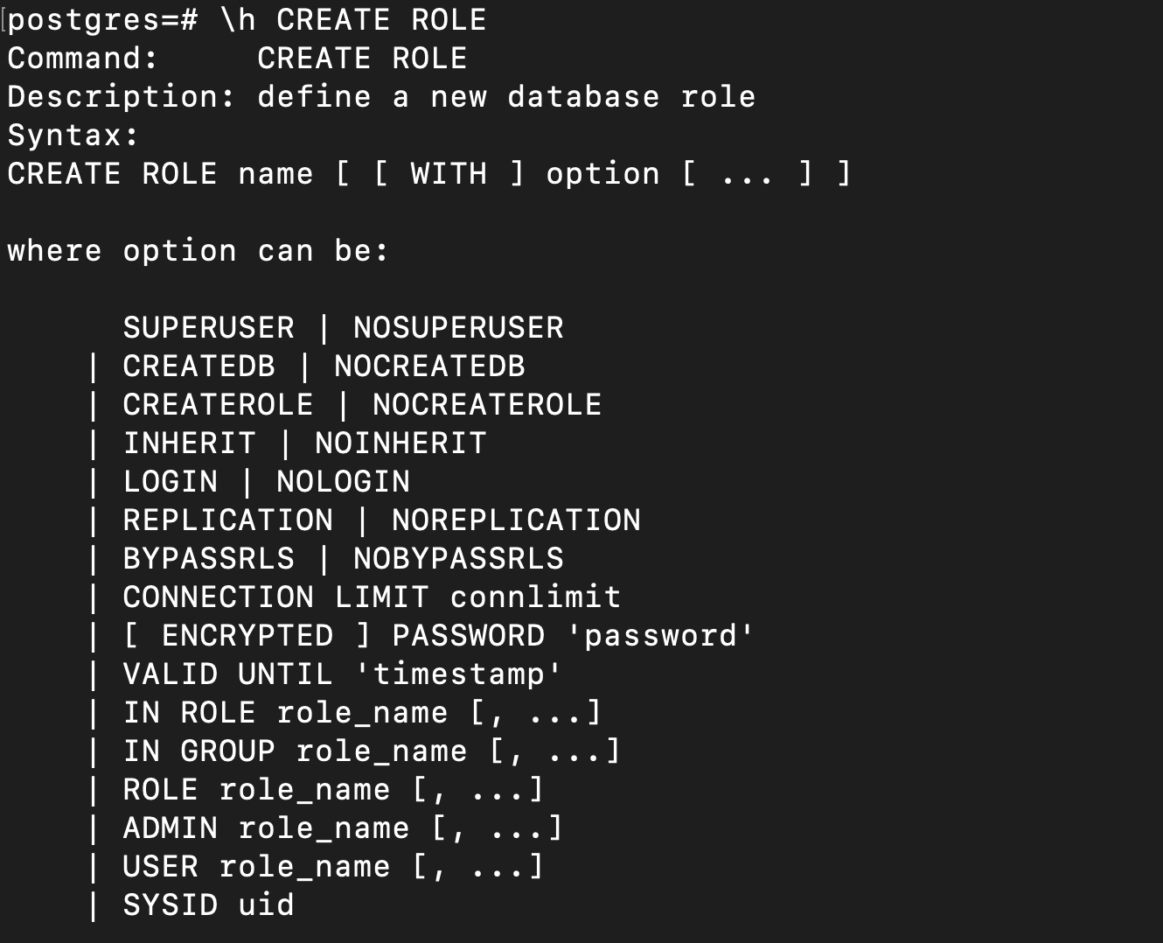Click the USER role_name option
The width and height of the screenshot is (1163, 943).
point(333,867)
